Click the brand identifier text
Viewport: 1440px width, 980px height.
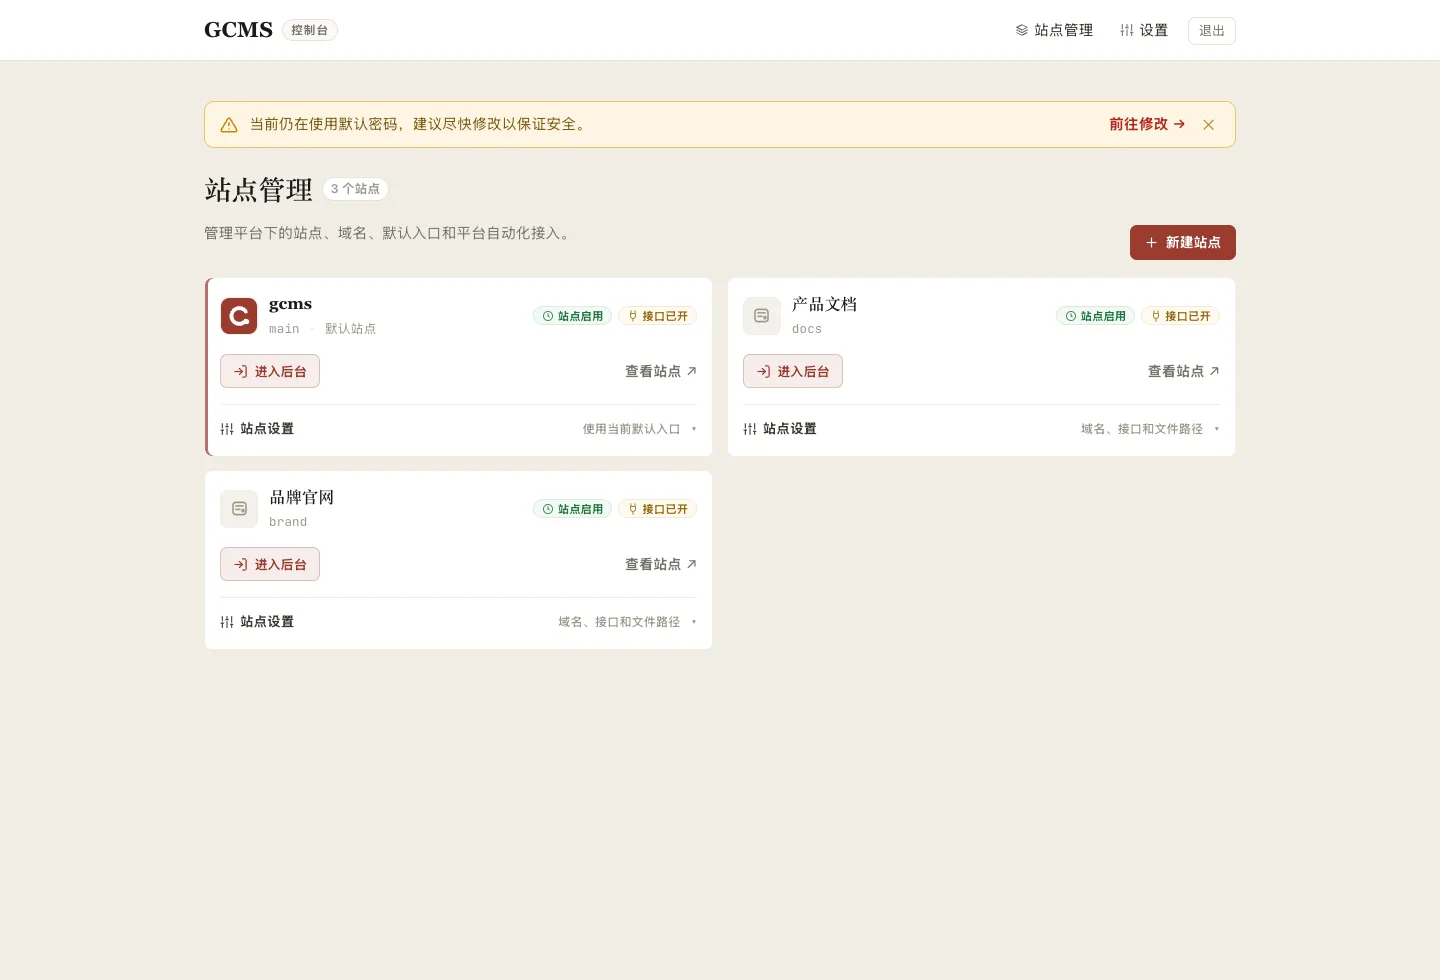(288, 522)
